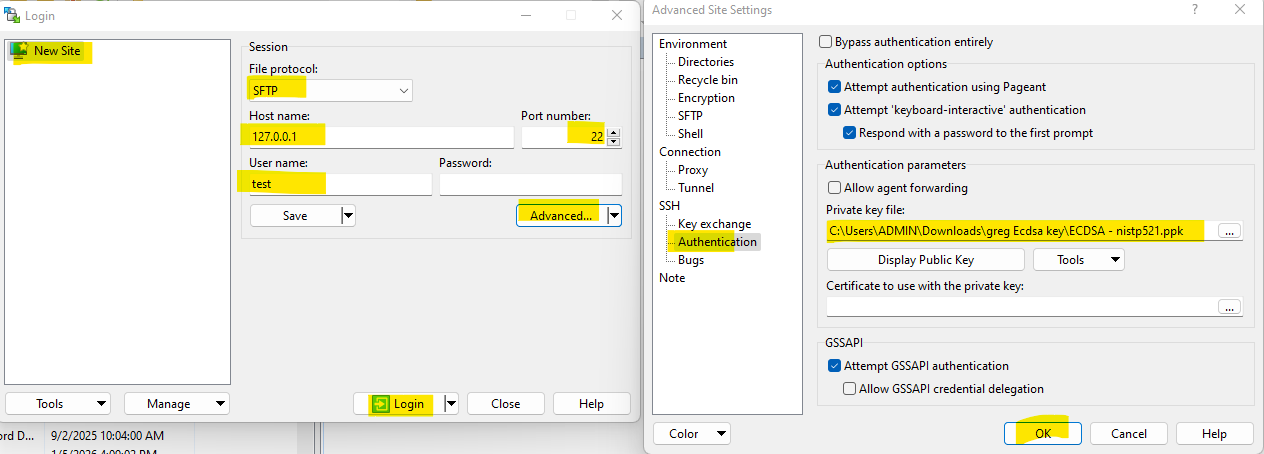Click the New Site icon in site list
The height and width of the screenshot is (454, 1264).
(x=19, y=50)
